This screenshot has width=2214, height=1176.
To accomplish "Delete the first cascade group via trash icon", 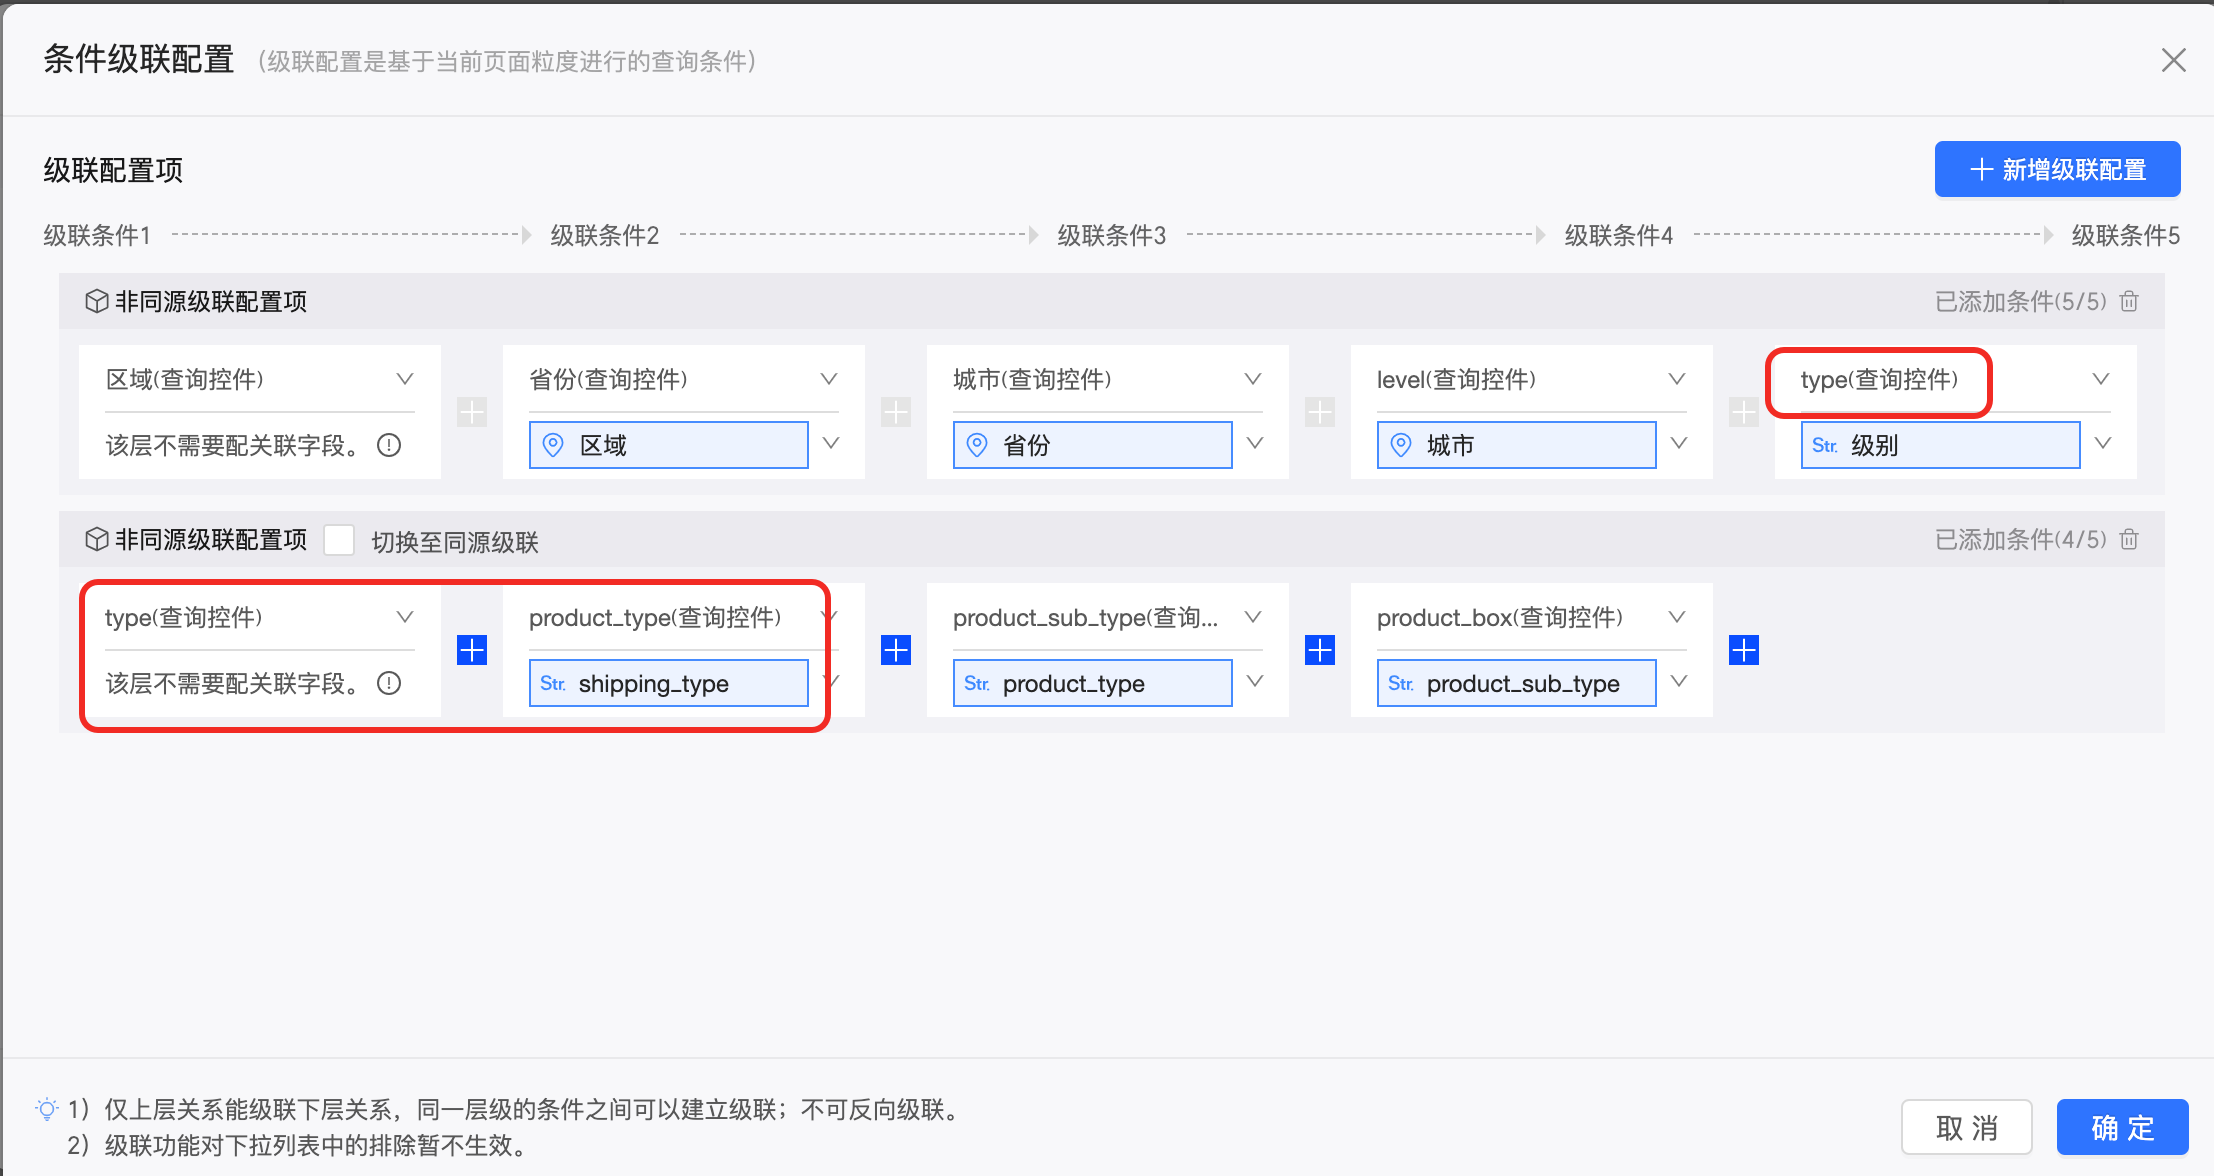I will [2129, 301].
